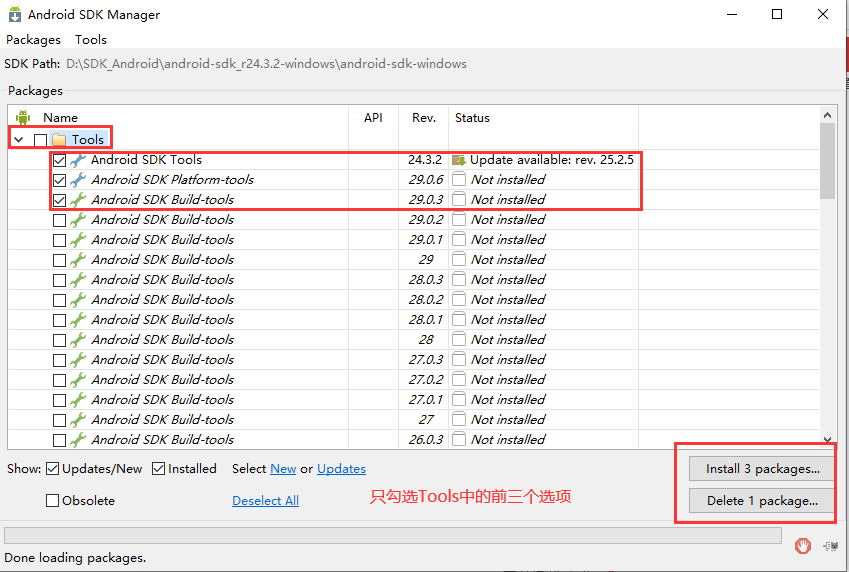Image resolution: width=849 pixels, height=572 pixels.
Task: Select the Build-tools row with rev 27
Action: pyautogui.click(x=414, y=420)
